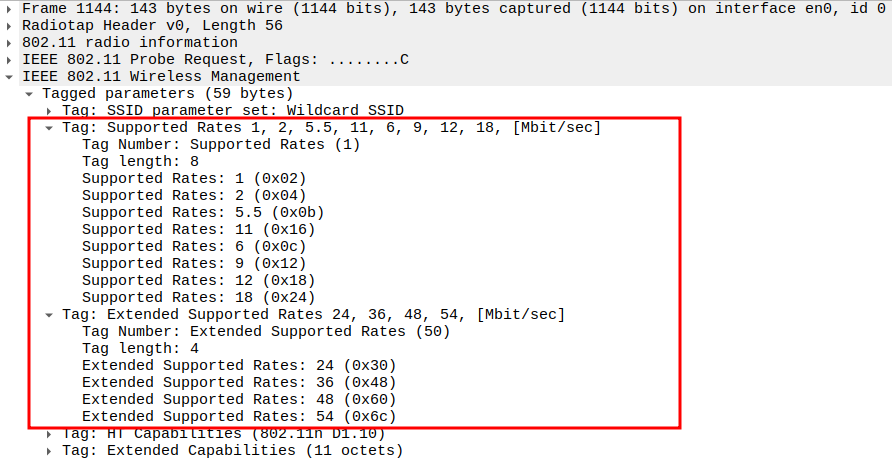Collapse the IEEE 802.11 Wireless Management section
Viewport: 892px width, 463px height.
pyautogui.click(x=10, y=76)
